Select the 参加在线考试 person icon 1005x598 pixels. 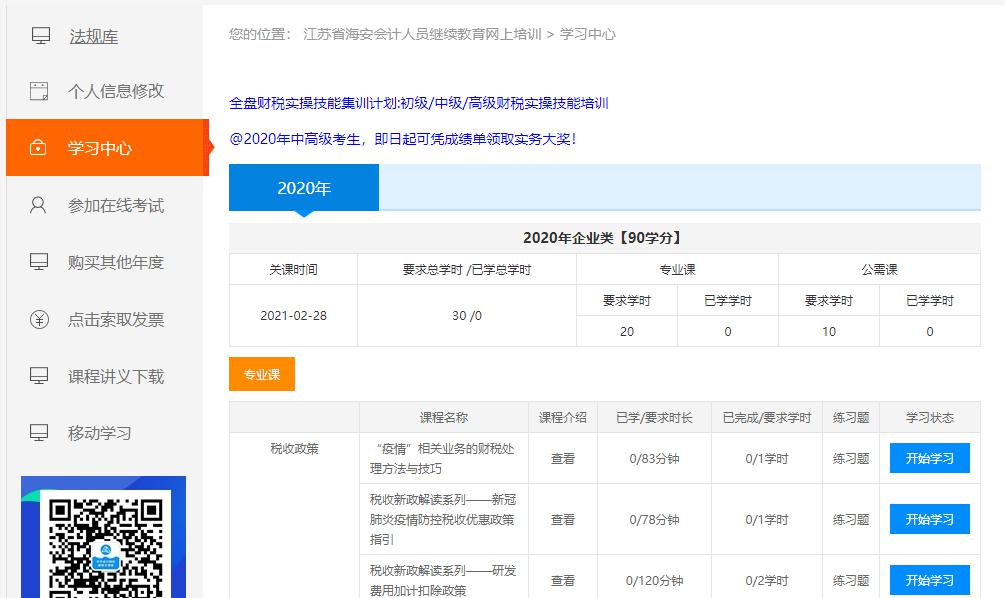tap(38, 203)
